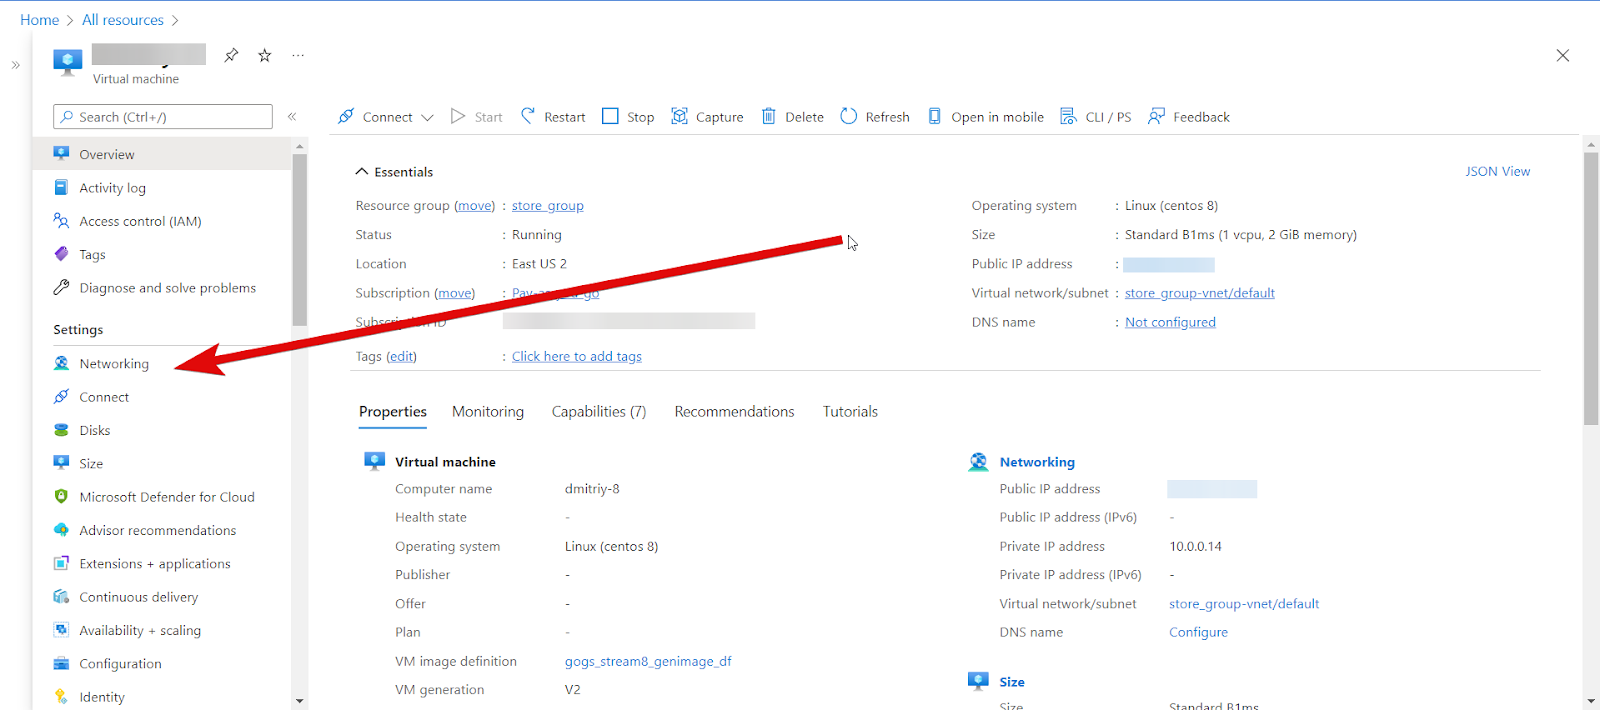Click here to add tags link
1600x710 pixels.
(x=577, y=357)
